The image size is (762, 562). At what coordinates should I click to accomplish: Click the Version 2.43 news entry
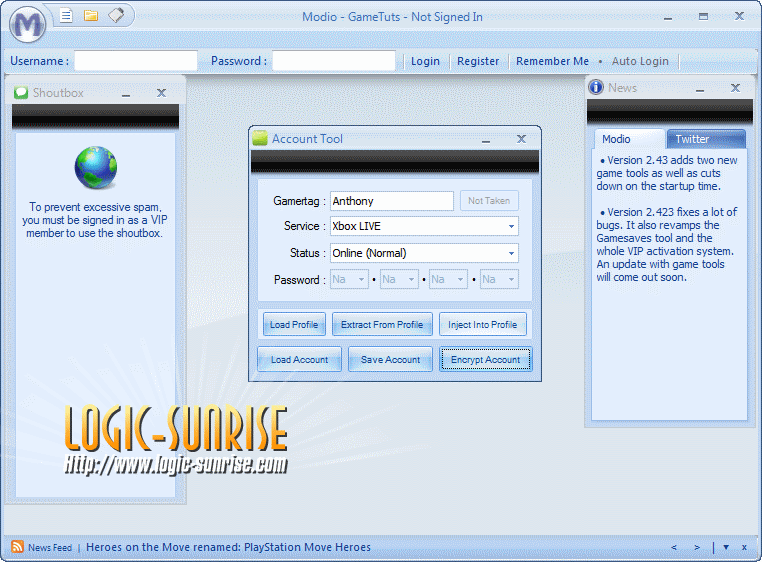tap(667, 173)
